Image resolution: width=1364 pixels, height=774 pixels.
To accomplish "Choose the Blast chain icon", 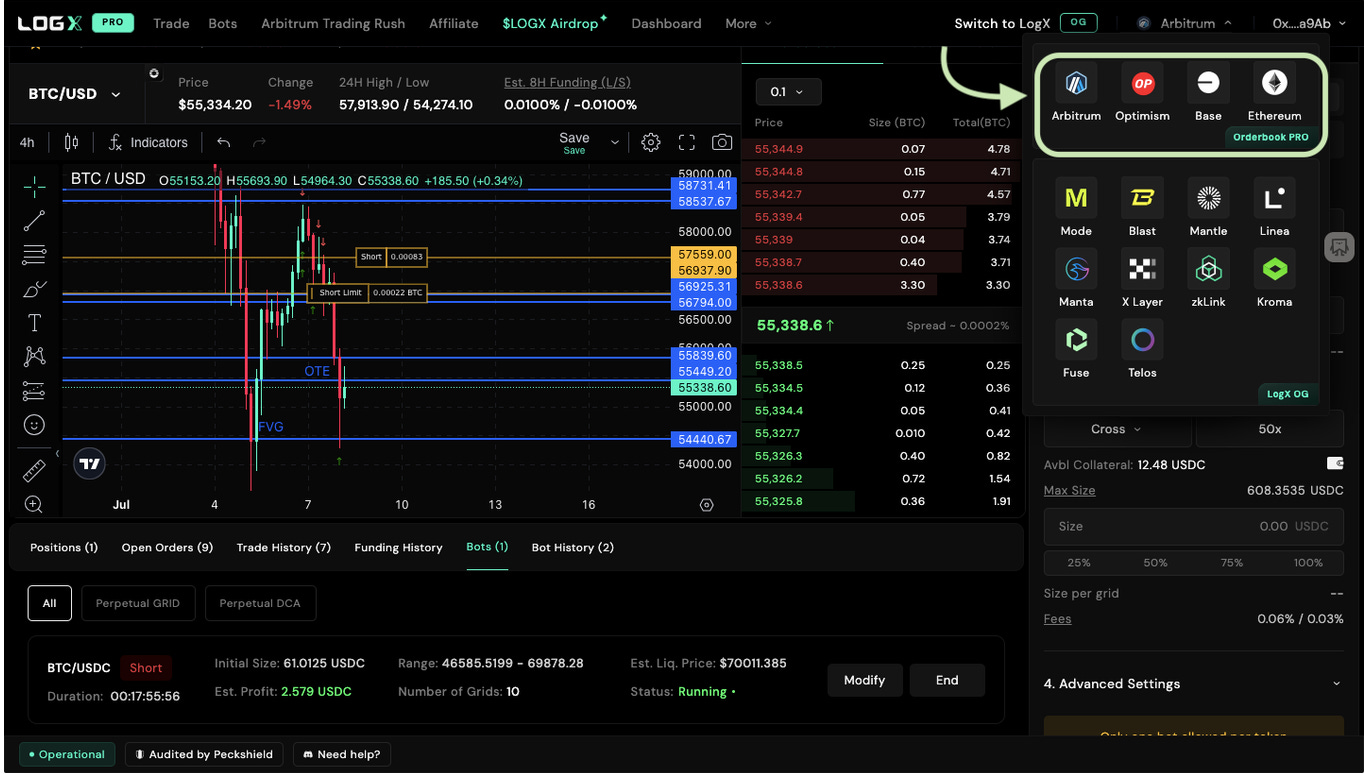I will point(1142,198).
